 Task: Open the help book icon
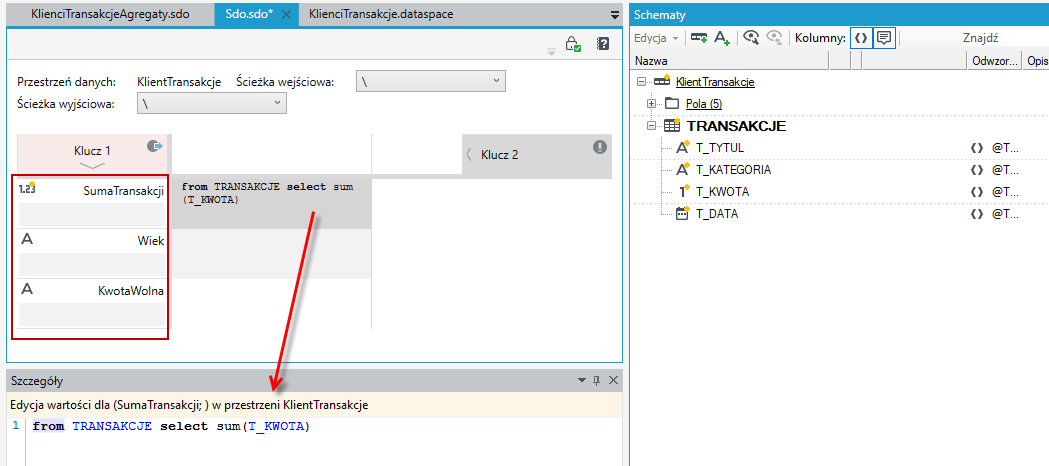pos(603,44)
